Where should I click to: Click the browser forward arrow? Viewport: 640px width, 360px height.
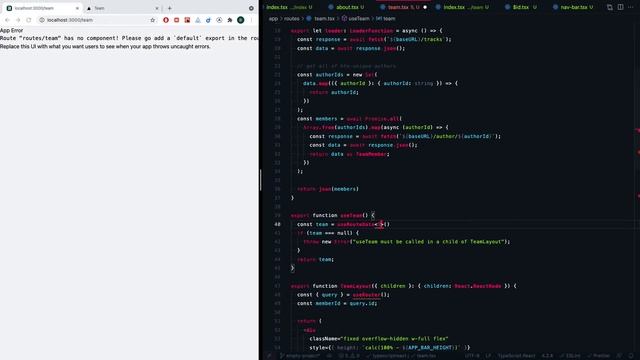point(18,20)
